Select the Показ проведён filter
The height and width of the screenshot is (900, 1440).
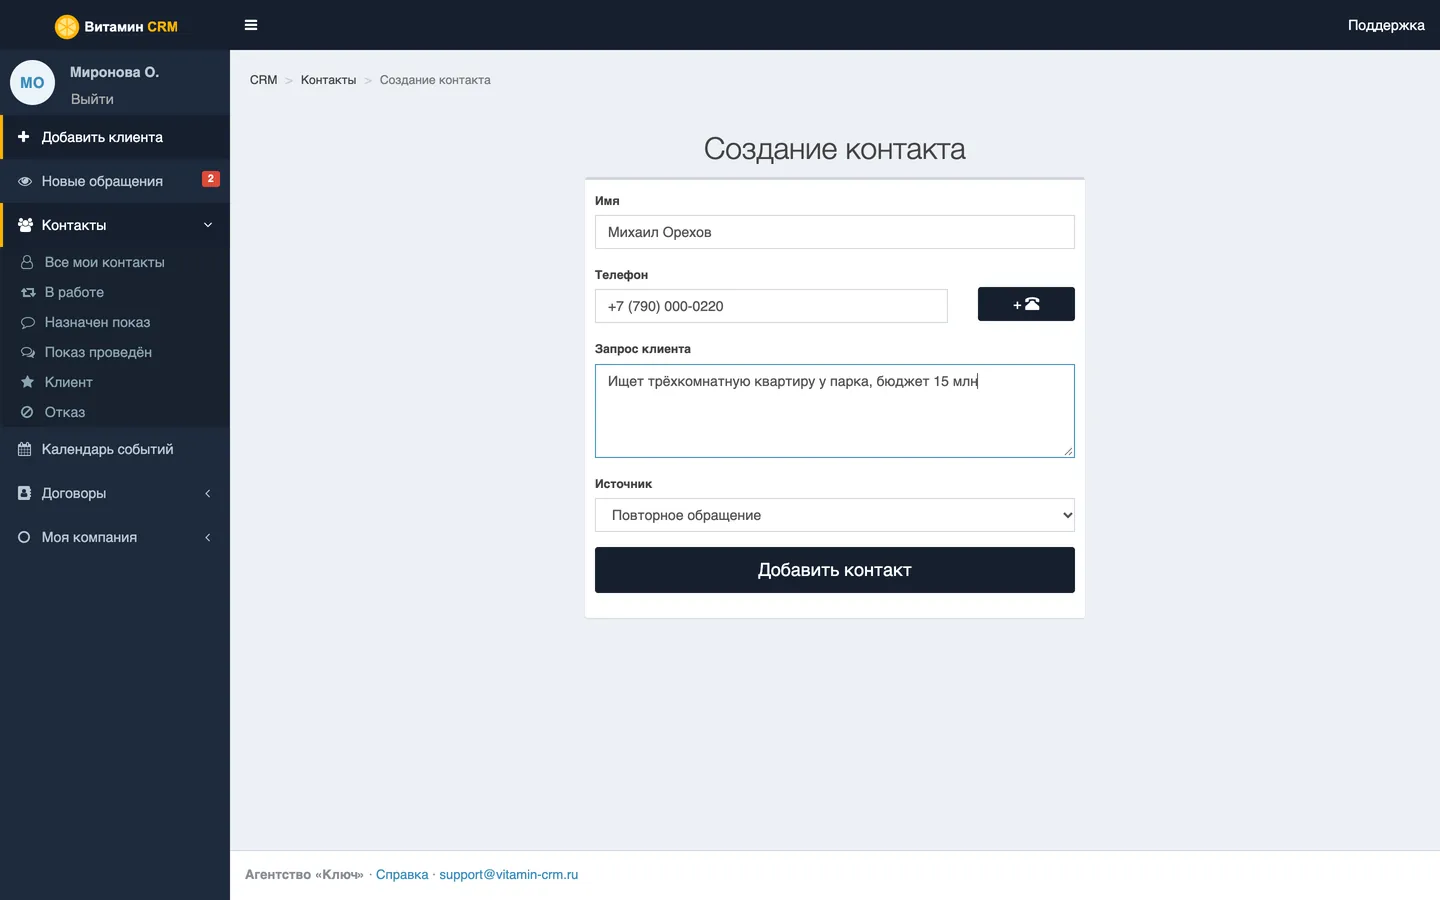[x=115, y=352]
